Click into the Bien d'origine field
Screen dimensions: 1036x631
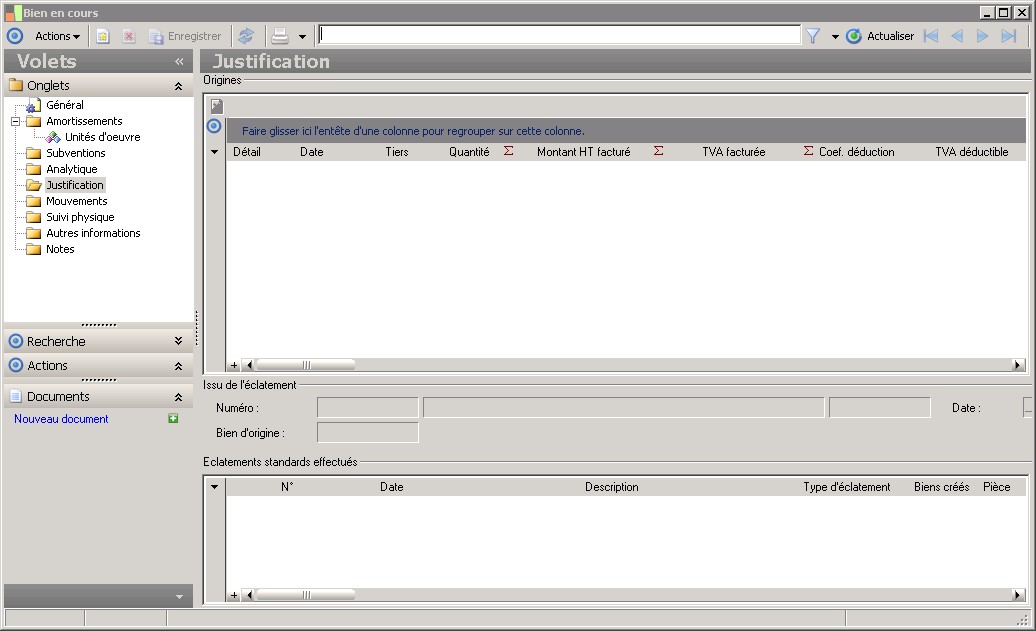click(367, 433)
